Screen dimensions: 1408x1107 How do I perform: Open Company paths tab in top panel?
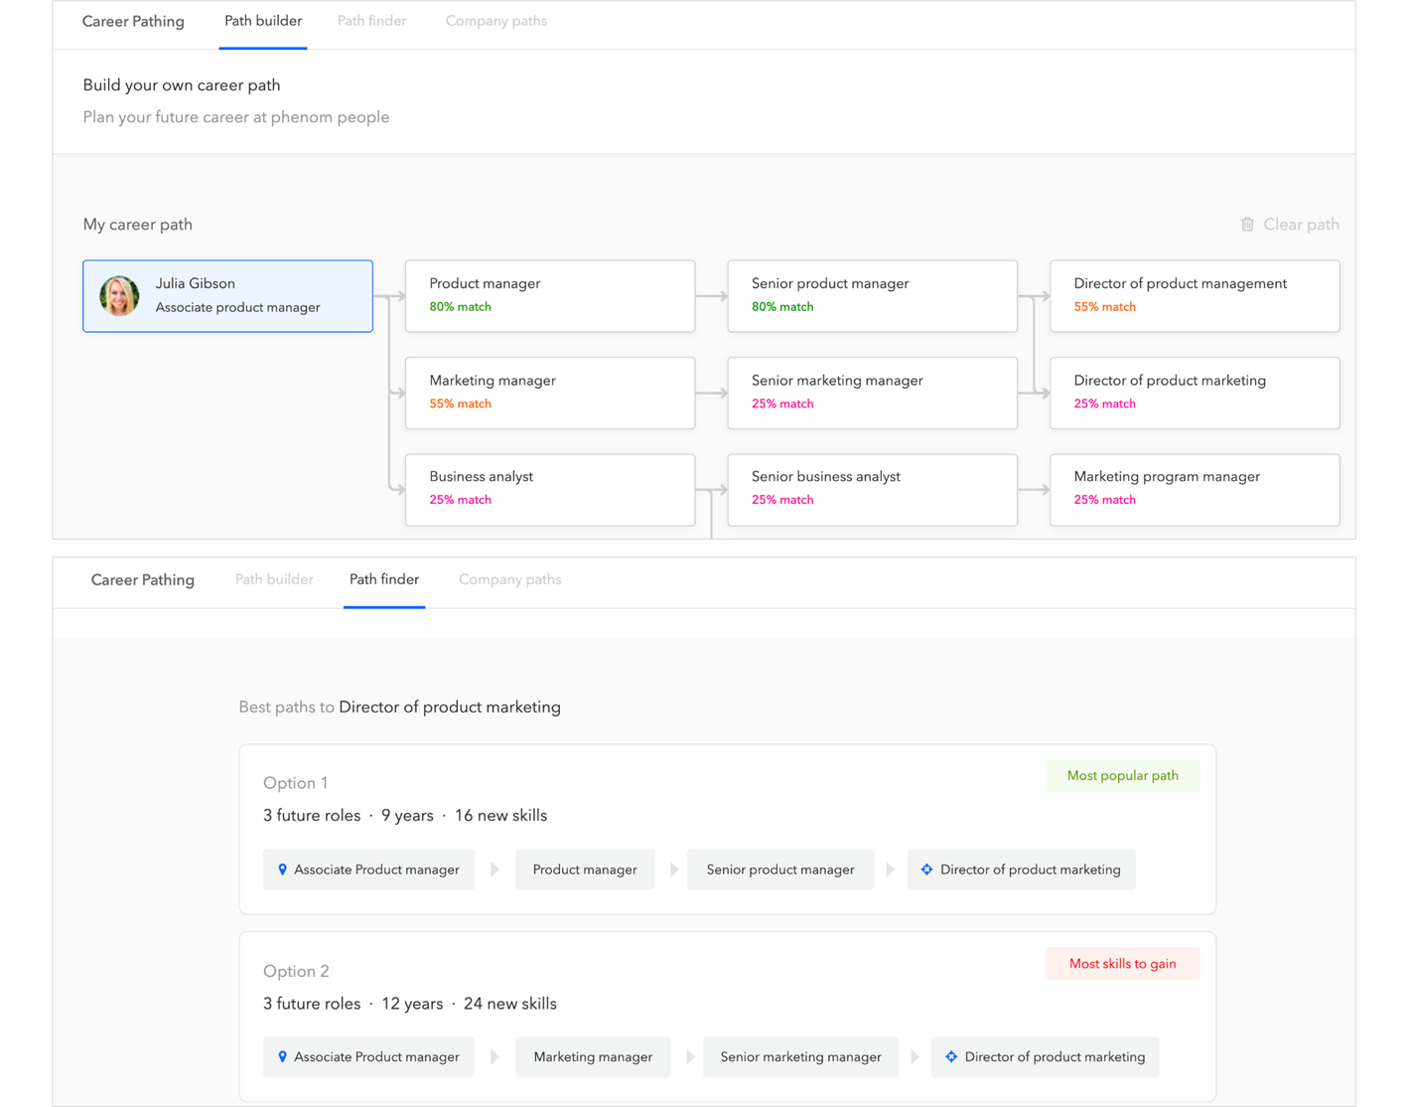tap(496, 21)
